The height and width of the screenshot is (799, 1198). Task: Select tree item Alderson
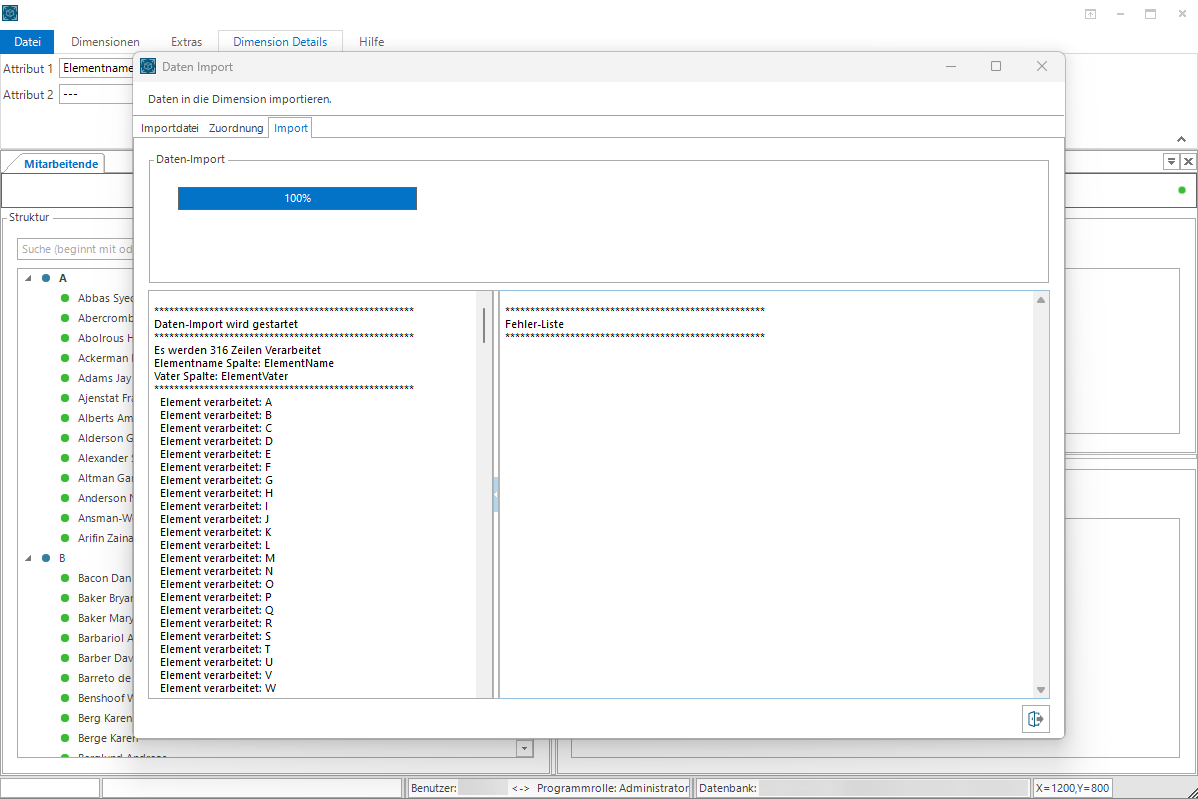click(105, 438)
